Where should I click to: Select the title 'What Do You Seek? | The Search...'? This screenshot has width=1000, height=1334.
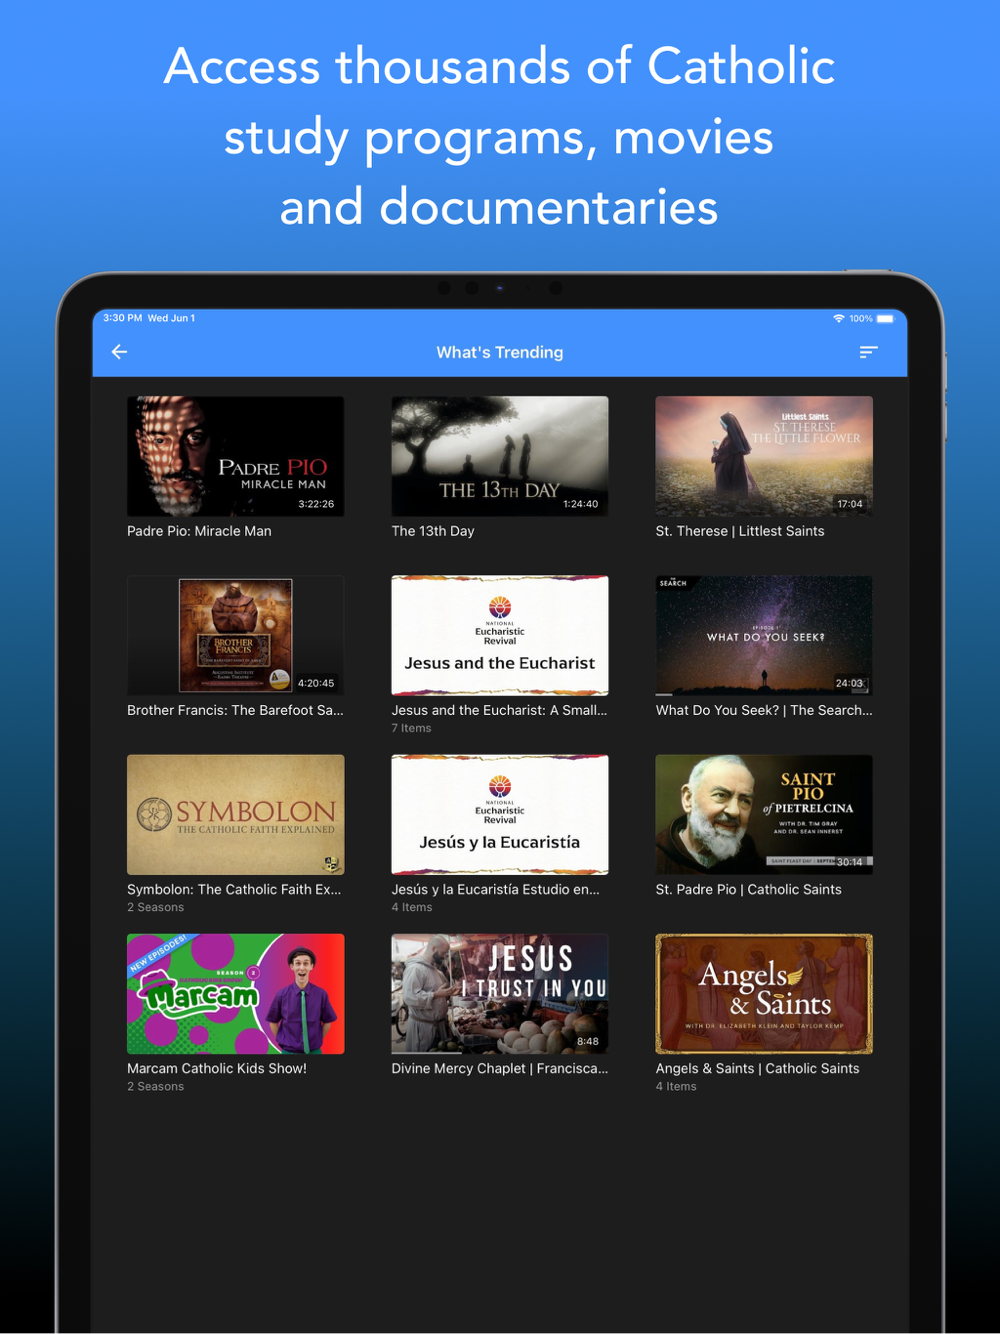(764, 710)
